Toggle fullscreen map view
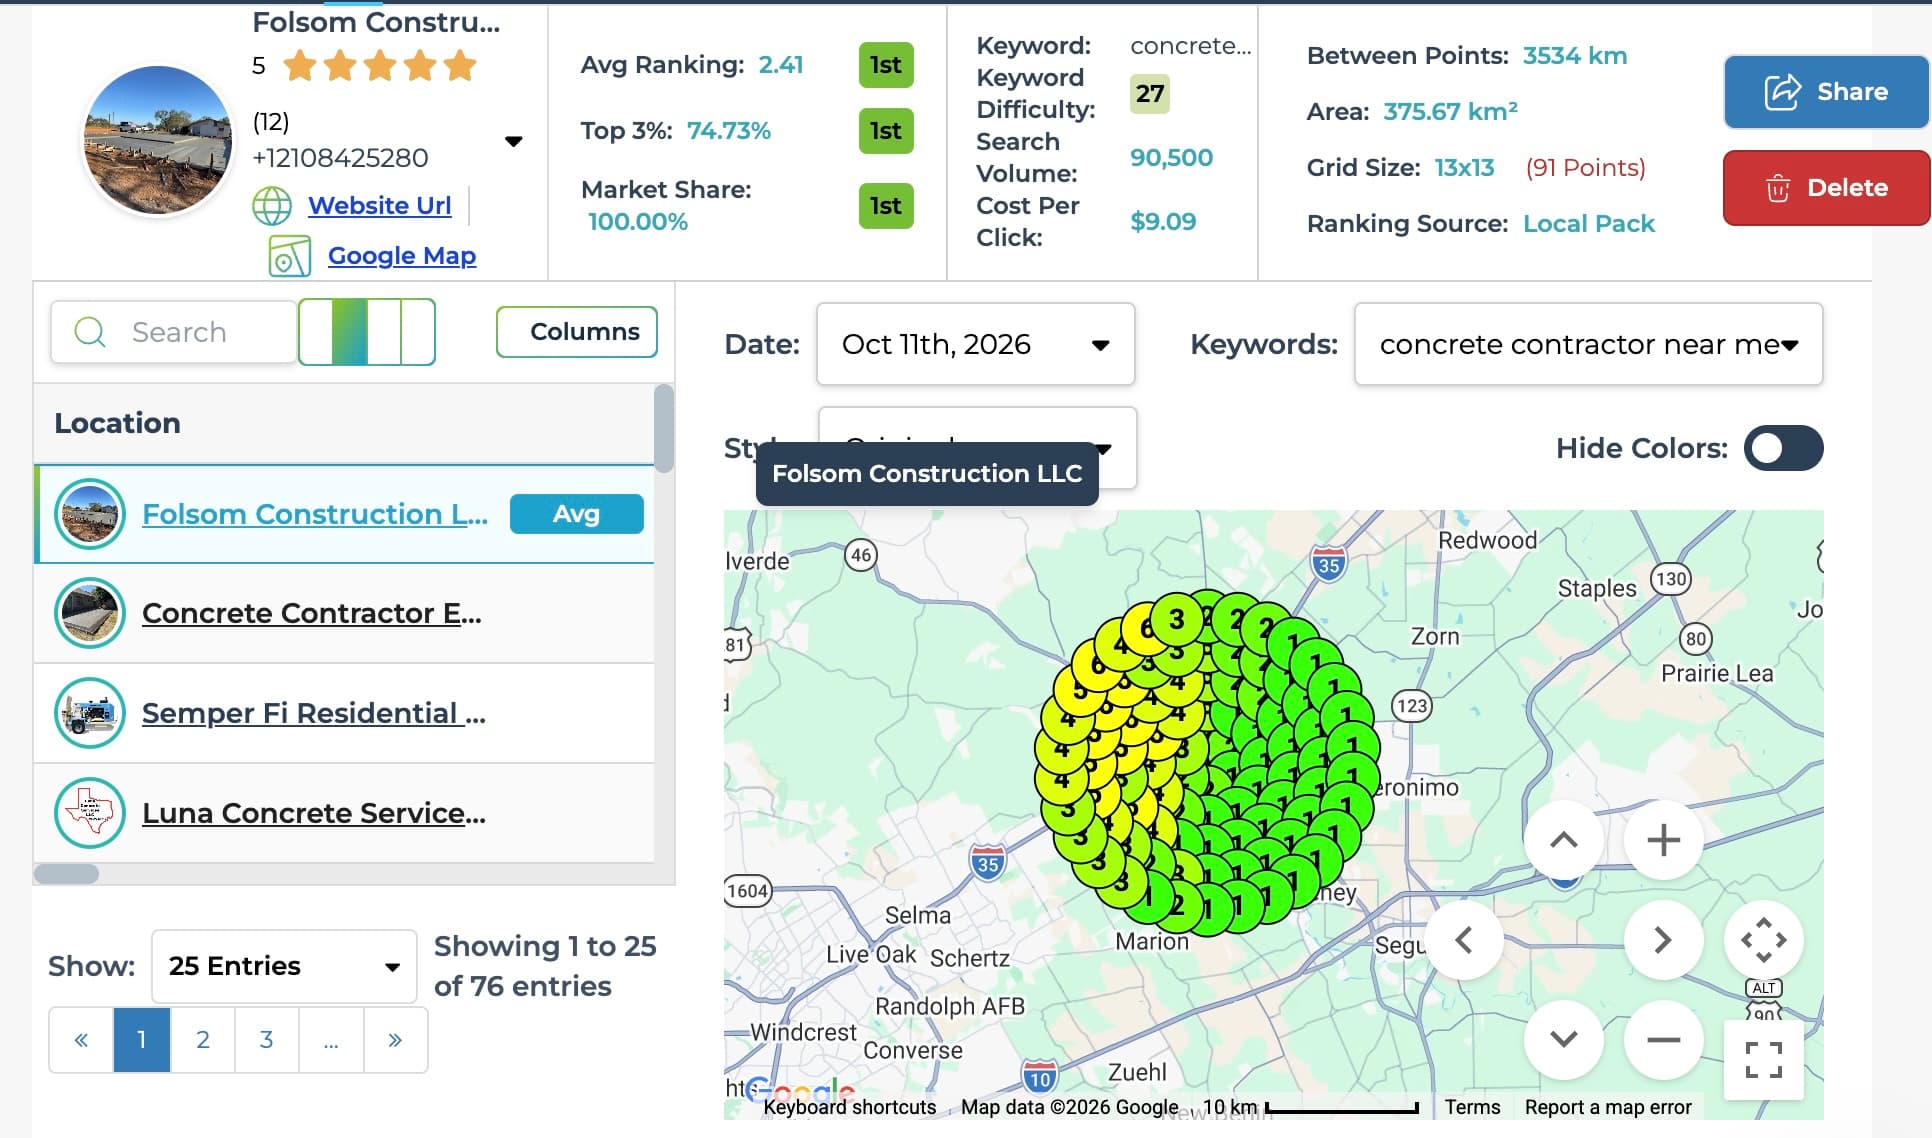The height and width of the screenshot is (1138, 1932). (1764, 1060)
